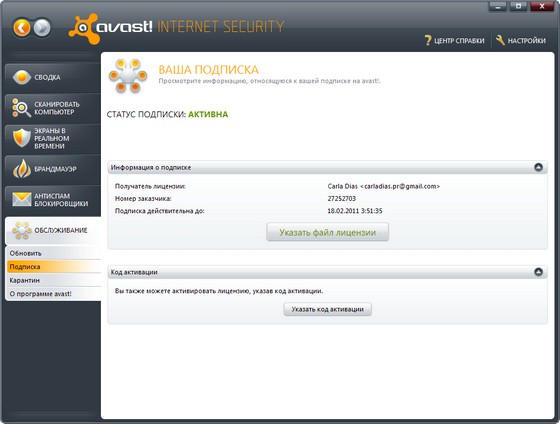The height and width of the screenshot is (424, 560).
Task: Click the Обслуживание maintenance icon
Action: pyautogui.click(x=22, y=230)
